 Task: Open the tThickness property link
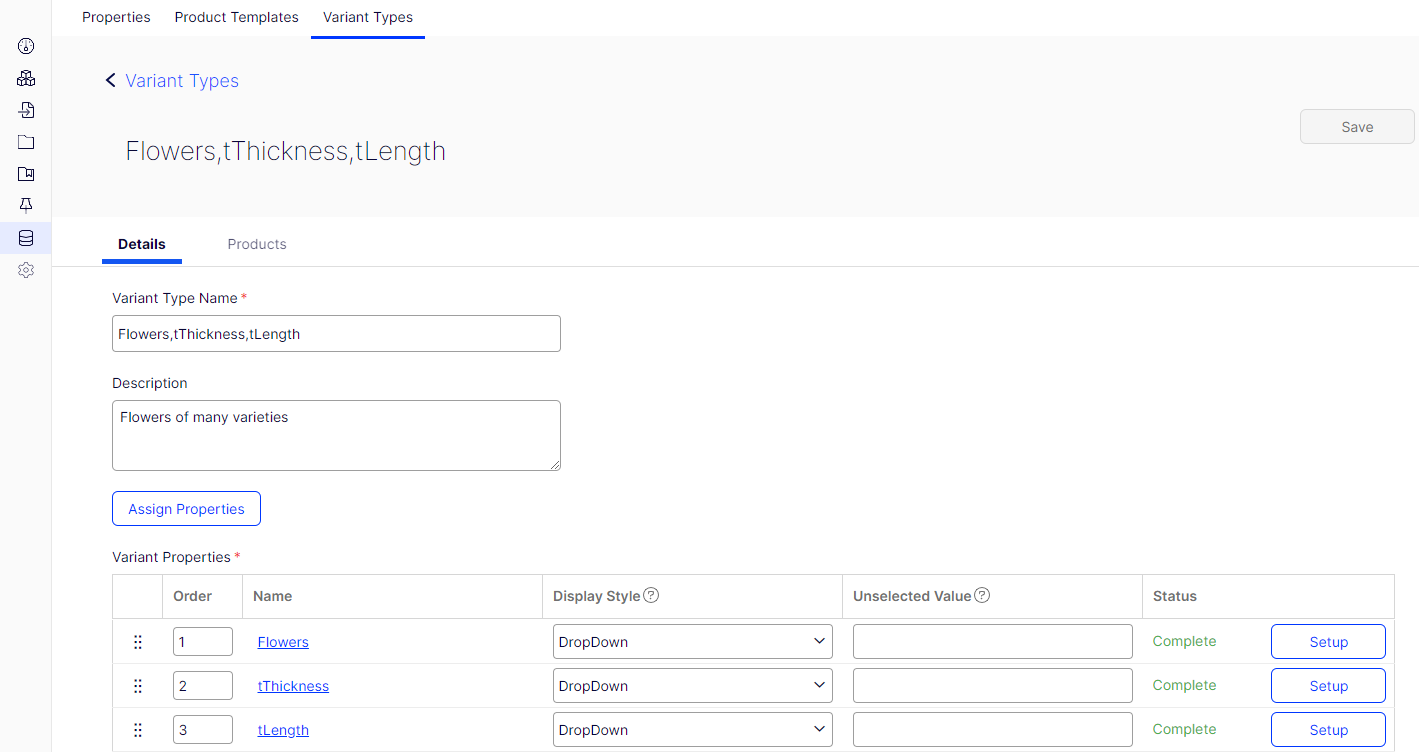point(293,686)
